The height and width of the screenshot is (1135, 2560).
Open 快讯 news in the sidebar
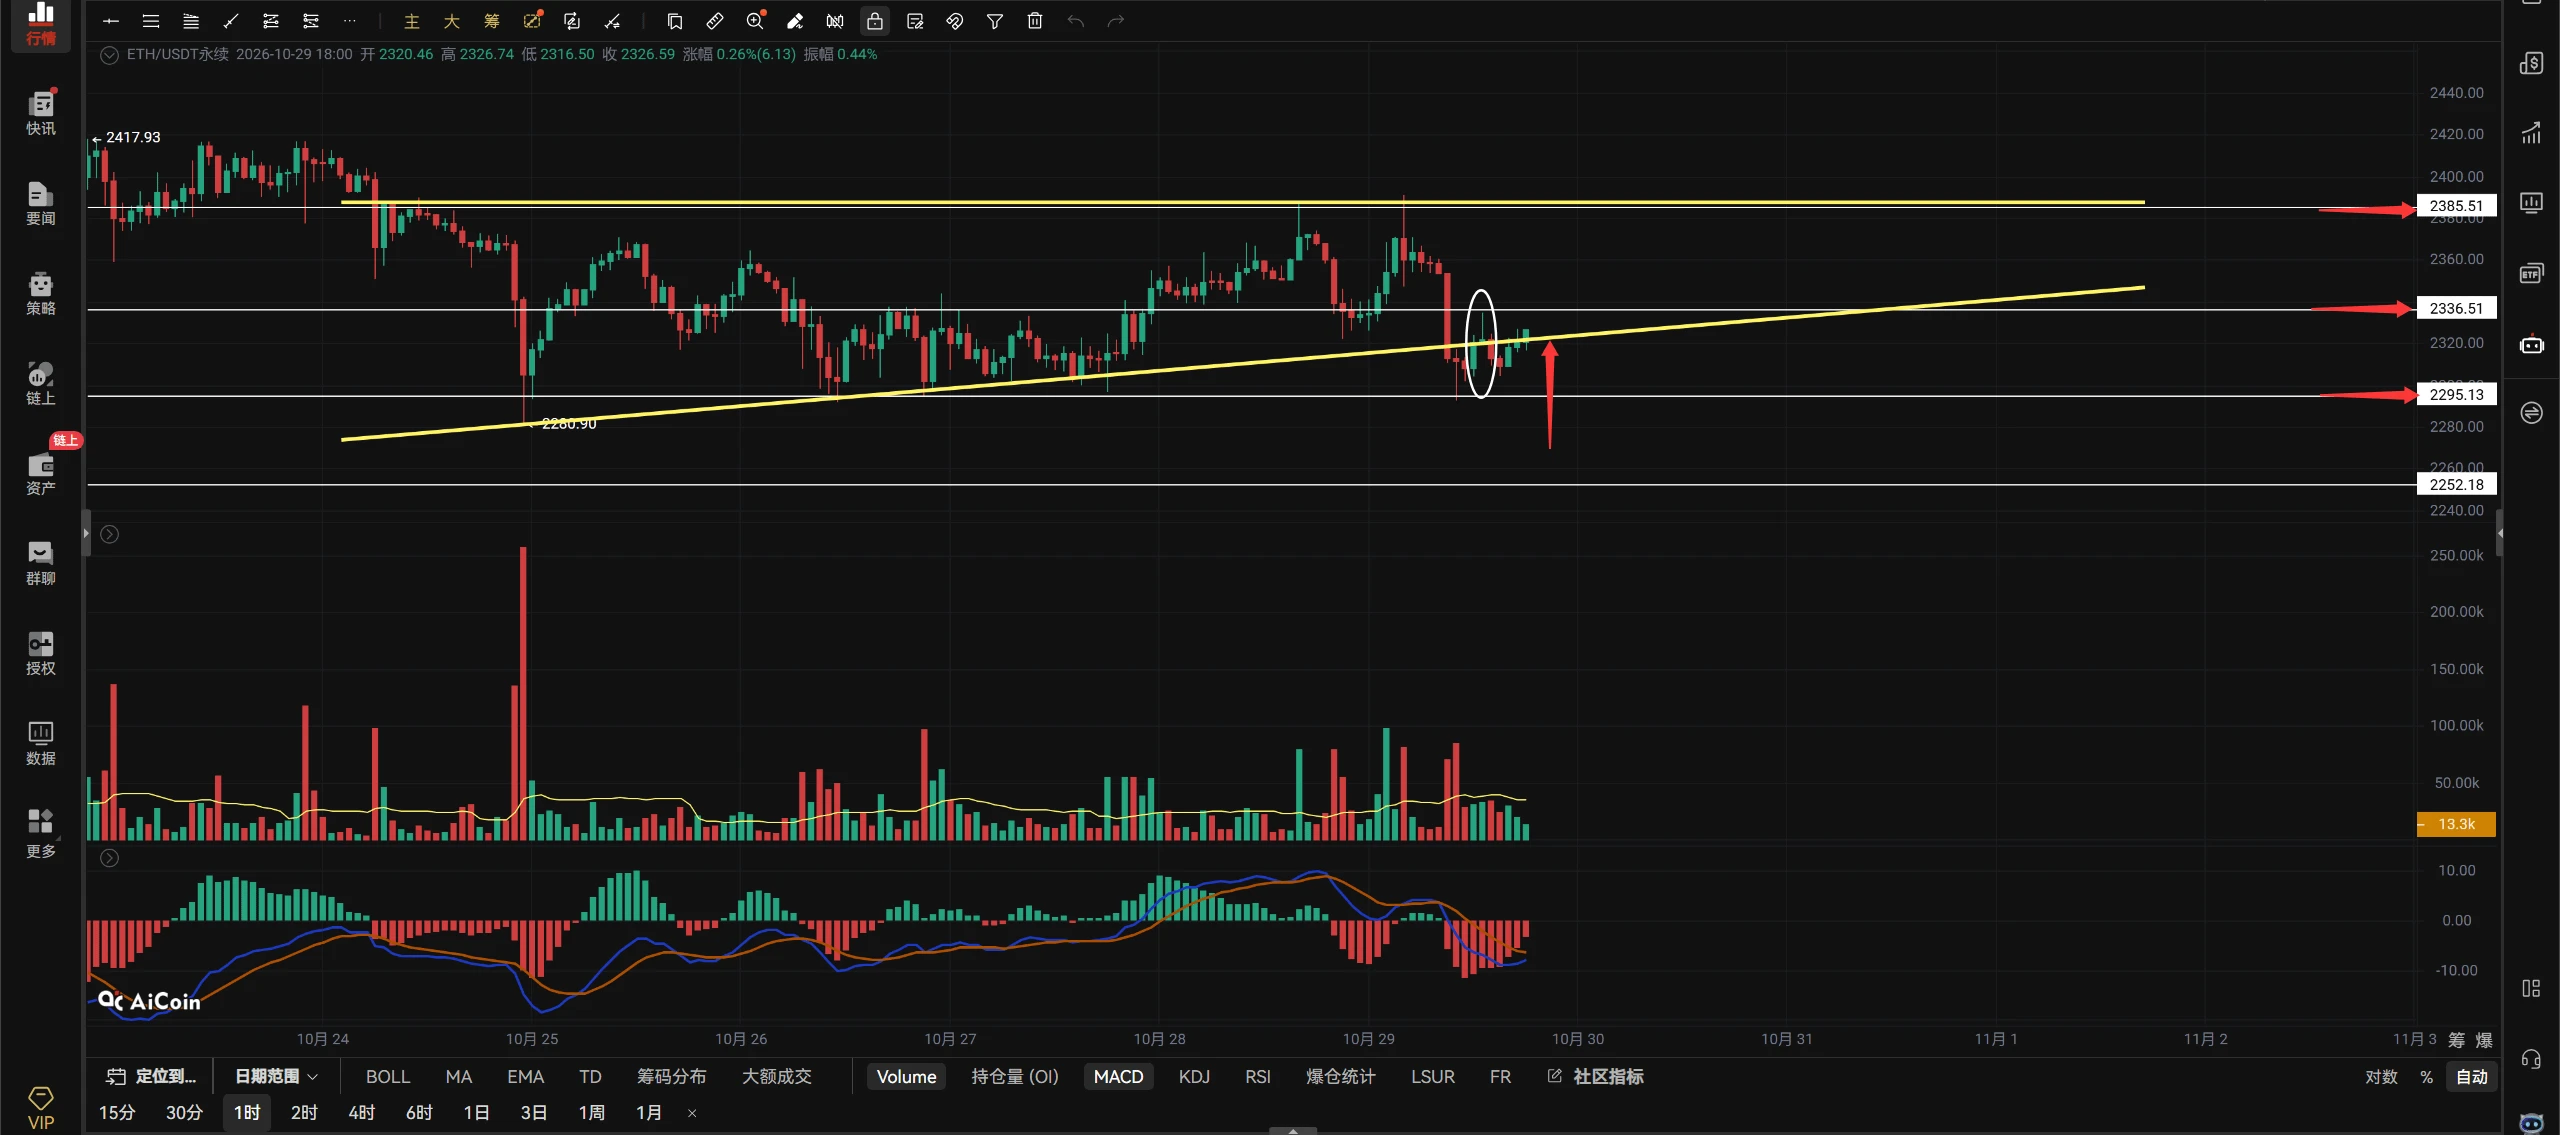pyautogui.click(x=41, y=113)
